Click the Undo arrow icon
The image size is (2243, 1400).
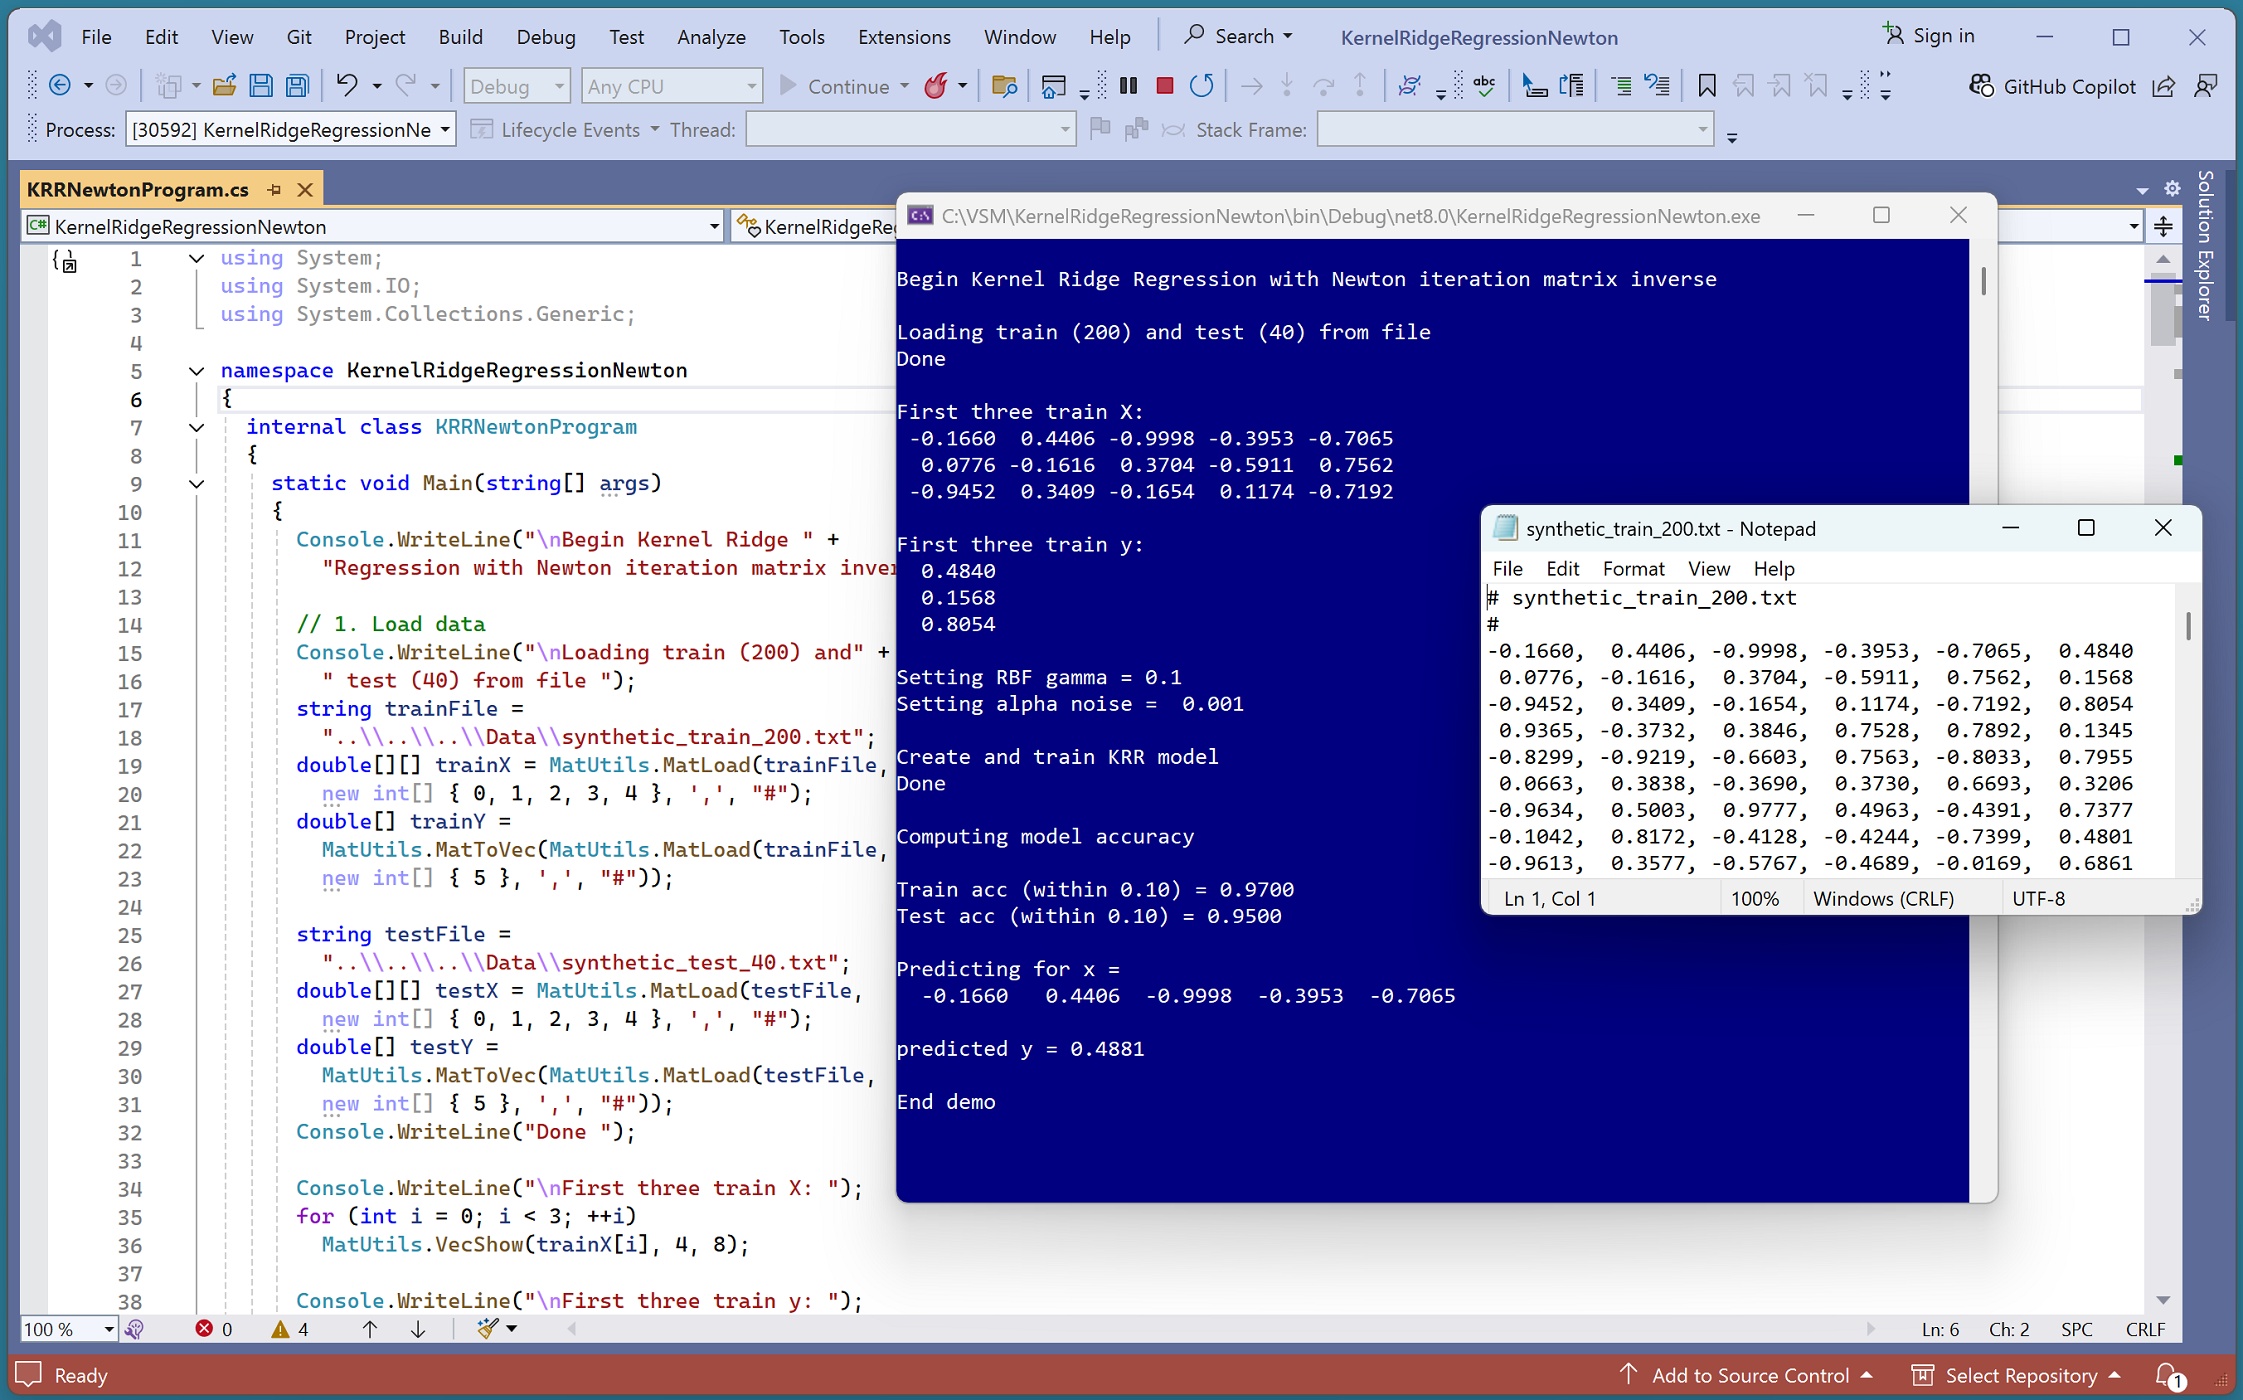click(347, 86)
